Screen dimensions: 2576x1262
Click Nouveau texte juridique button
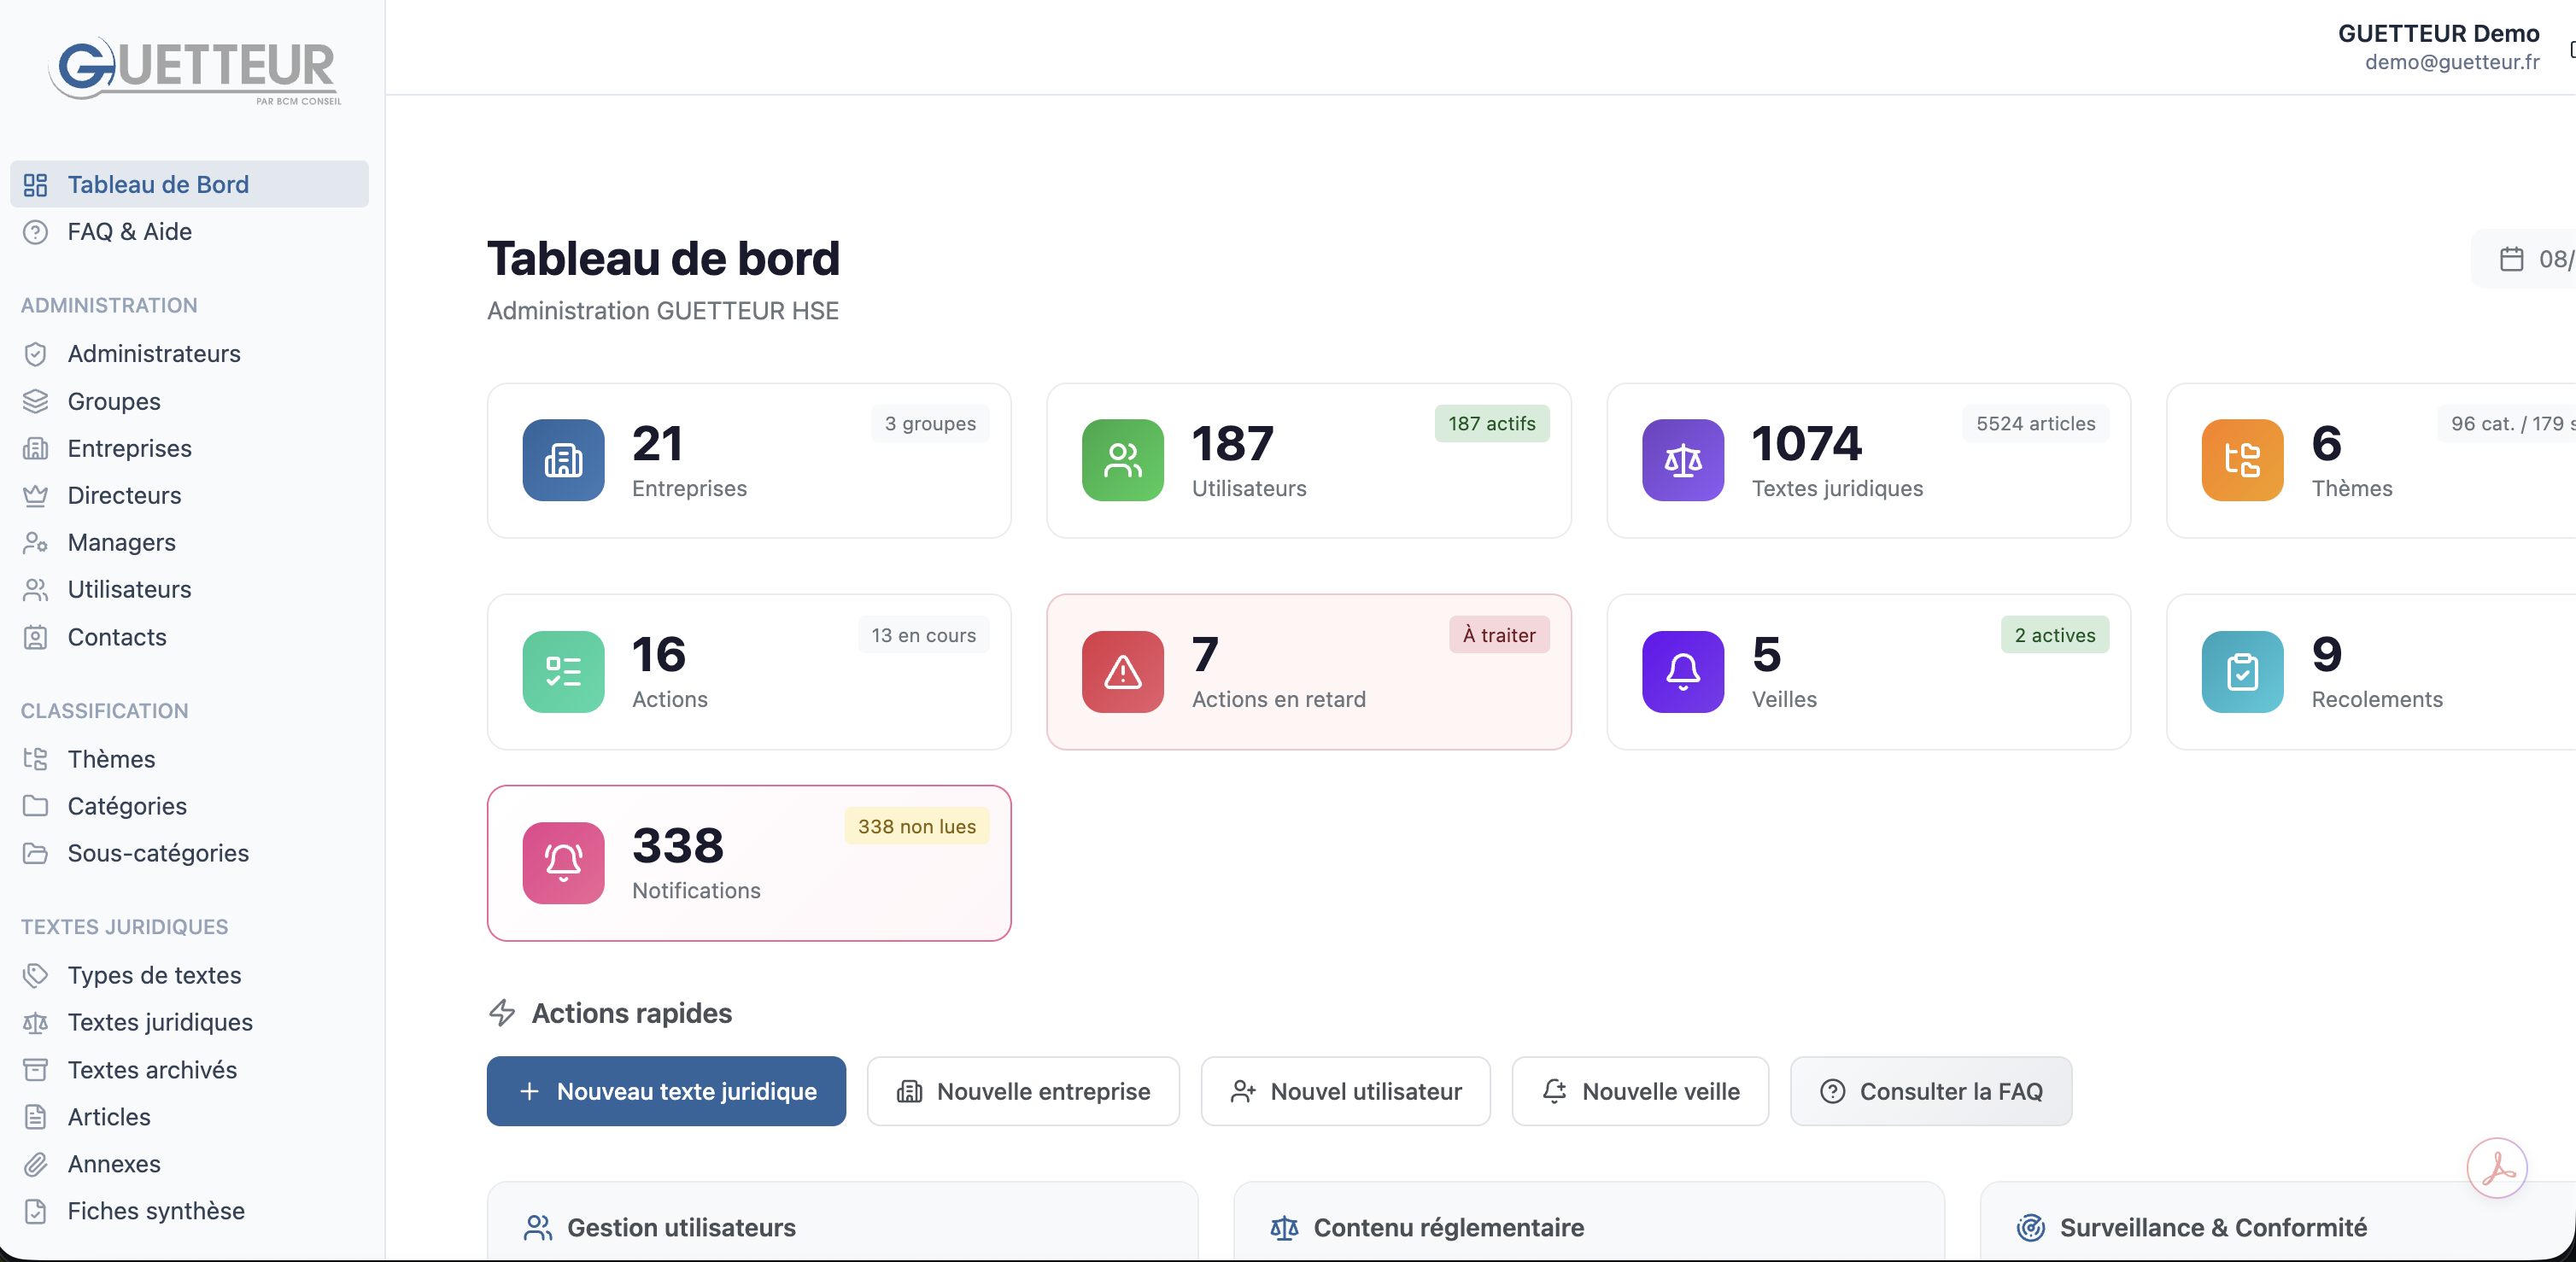666,1091
